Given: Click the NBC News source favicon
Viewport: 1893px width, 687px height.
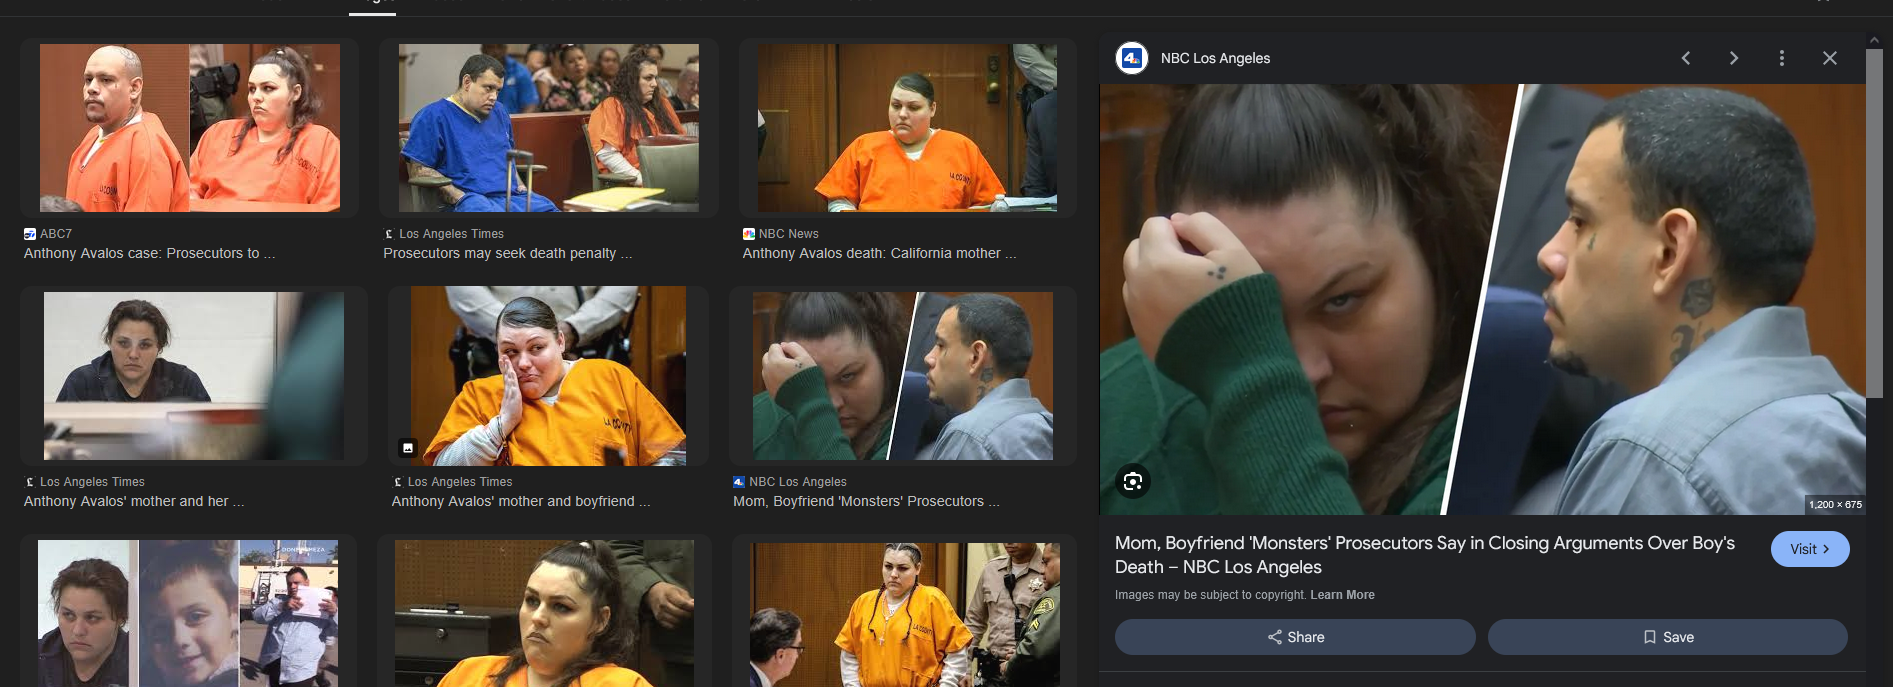Looking at the screenshot, I should (x=749, y=234).
